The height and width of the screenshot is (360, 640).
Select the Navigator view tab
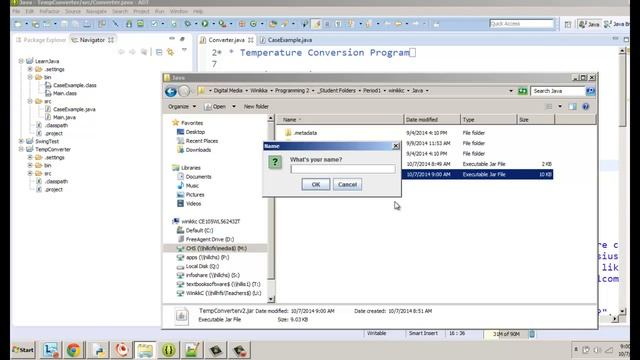coord(92,40)
